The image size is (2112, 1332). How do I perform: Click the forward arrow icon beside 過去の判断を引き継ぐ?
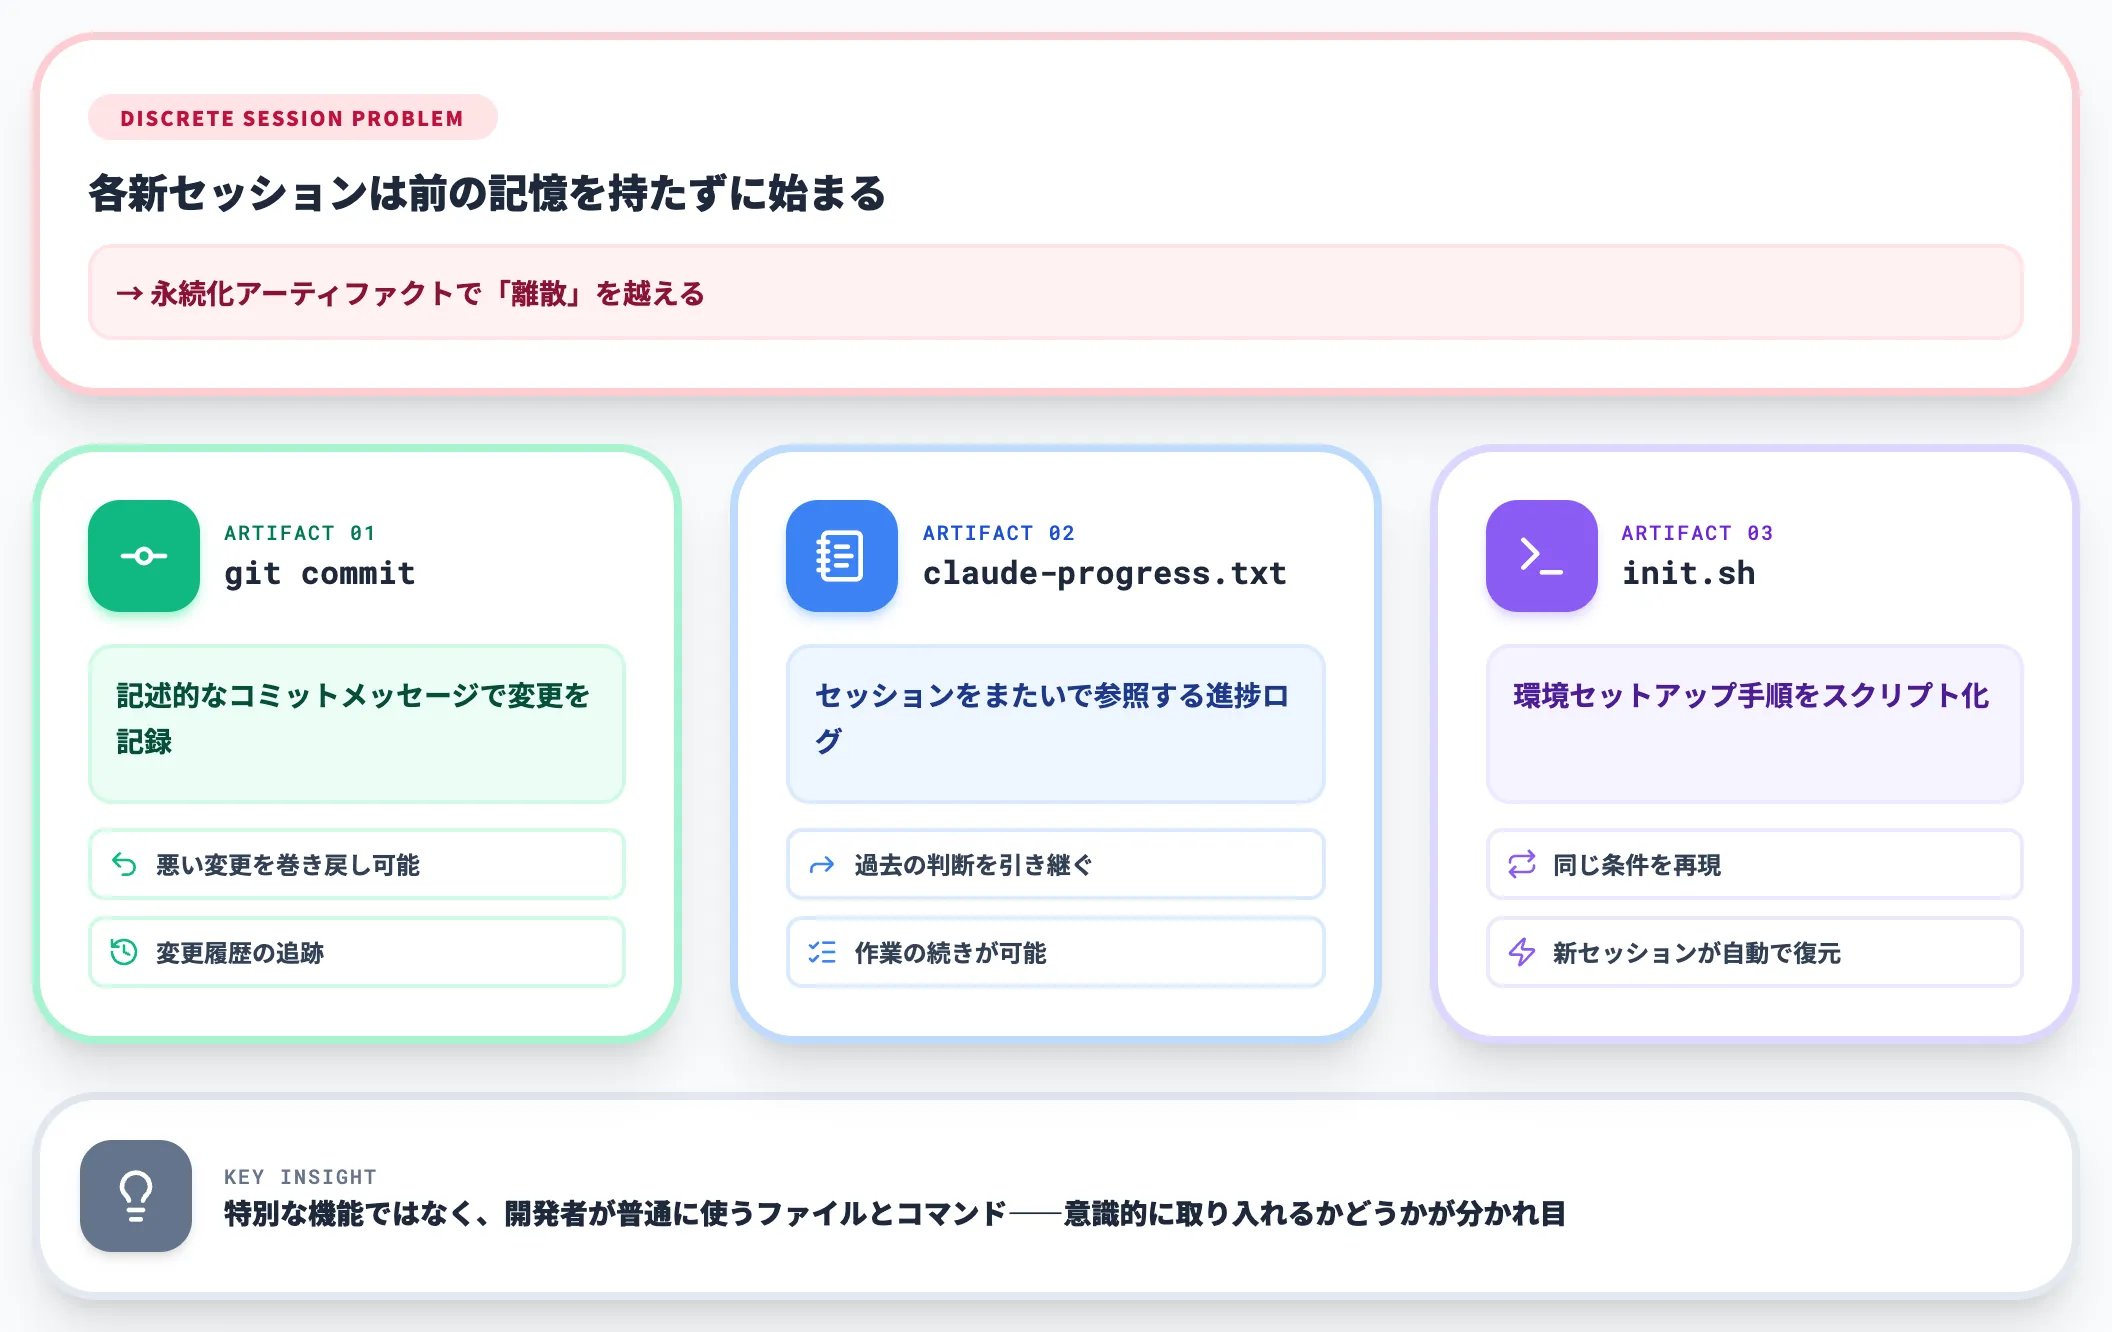click(822, 865)
